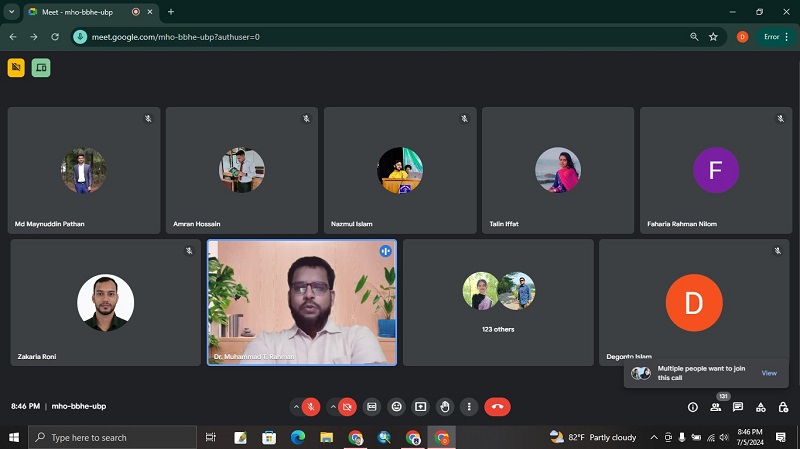
Task: Click the Chrome forward arrow
Action: 34,37
